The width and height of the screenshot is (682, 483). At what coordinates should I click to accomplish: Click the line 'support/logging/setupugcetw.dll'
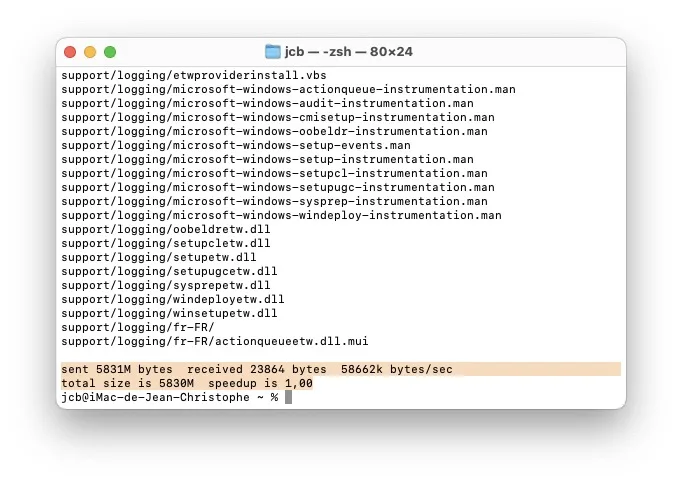click(x=169, y=271)
